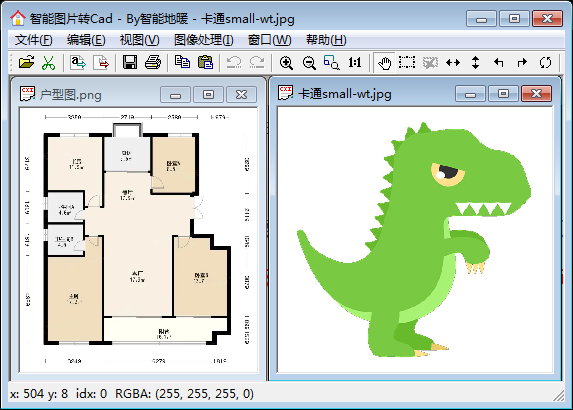Click the zoom out magnifier icon

pyautogui.click(x=309, y=62)
